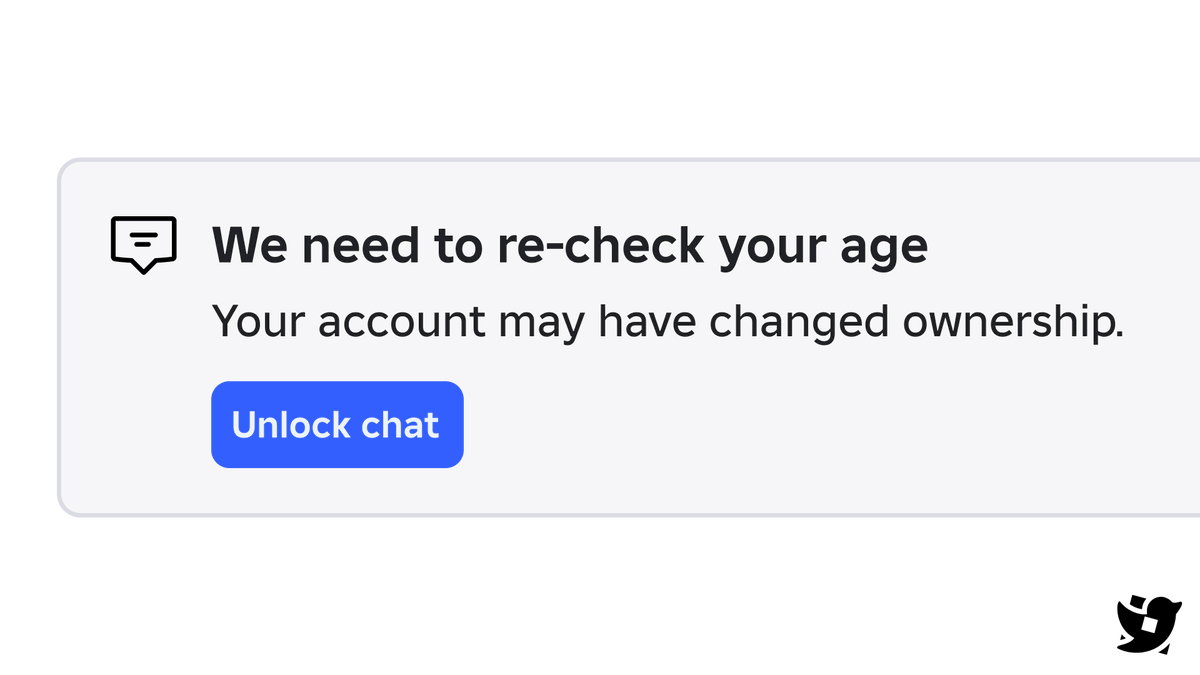Select the 'We need to re-check your age' heading
Screen dimensions: 1200x675
pos(569,245)
